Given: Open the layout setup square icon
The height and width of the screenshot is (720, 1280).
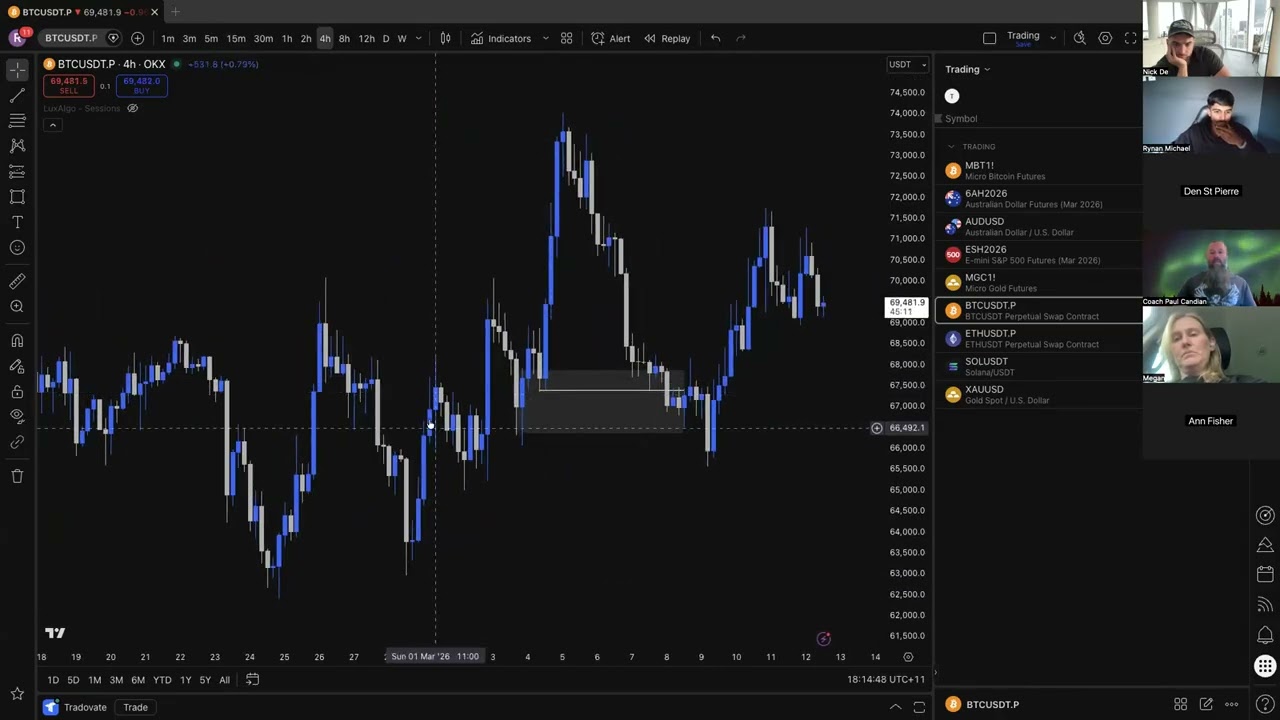Looking at the screenshot, I should point(989,38).
